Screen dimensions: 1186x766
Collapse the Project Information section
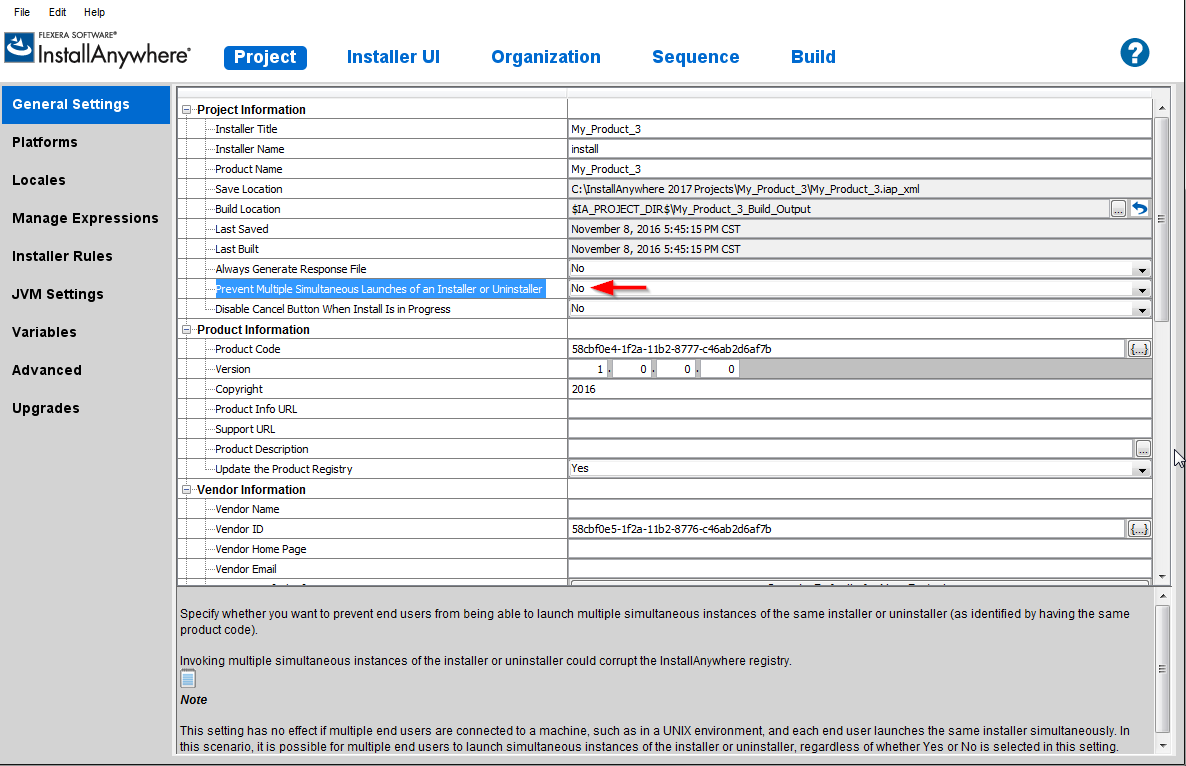click(x=186, y=110)
